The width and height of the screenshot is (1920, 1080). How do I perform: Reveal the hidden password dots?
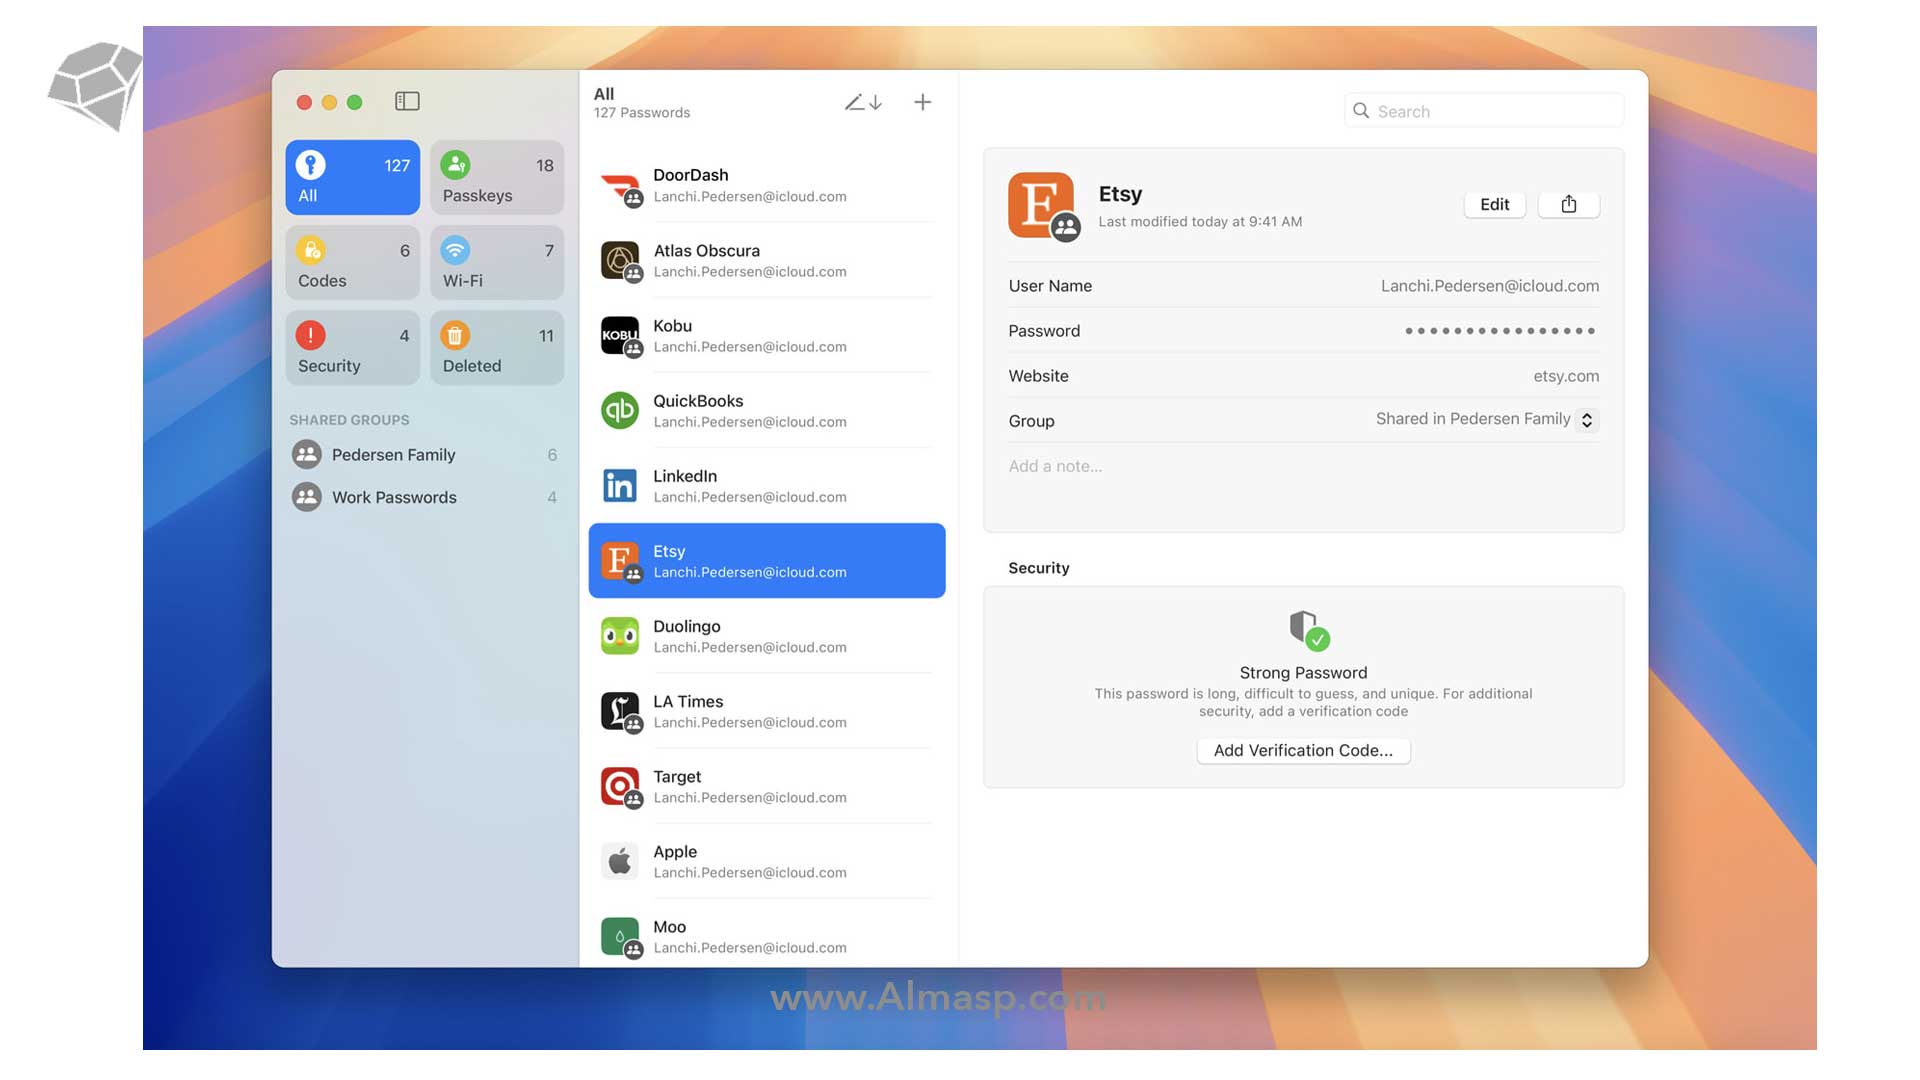pos(1500,331)
